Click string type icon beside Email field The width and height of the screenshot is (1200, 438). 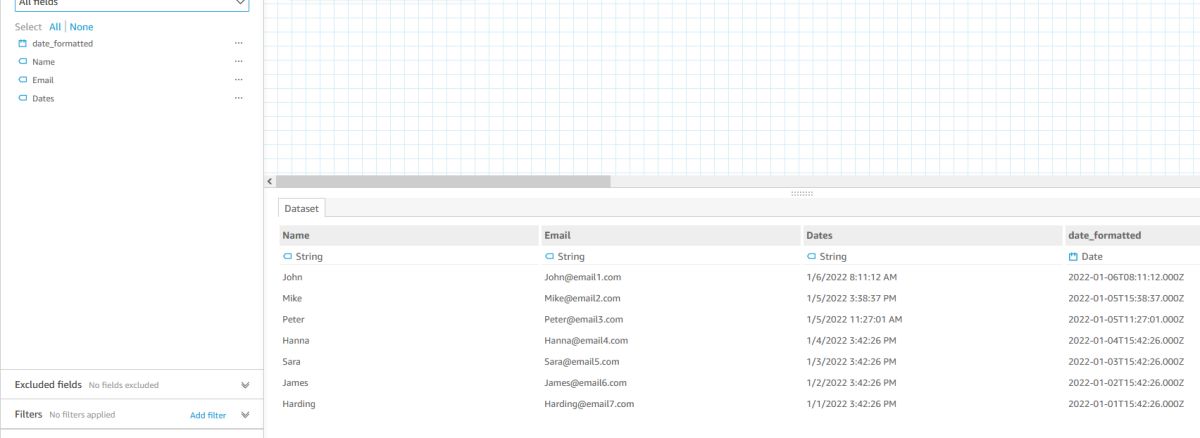(23, 80)
